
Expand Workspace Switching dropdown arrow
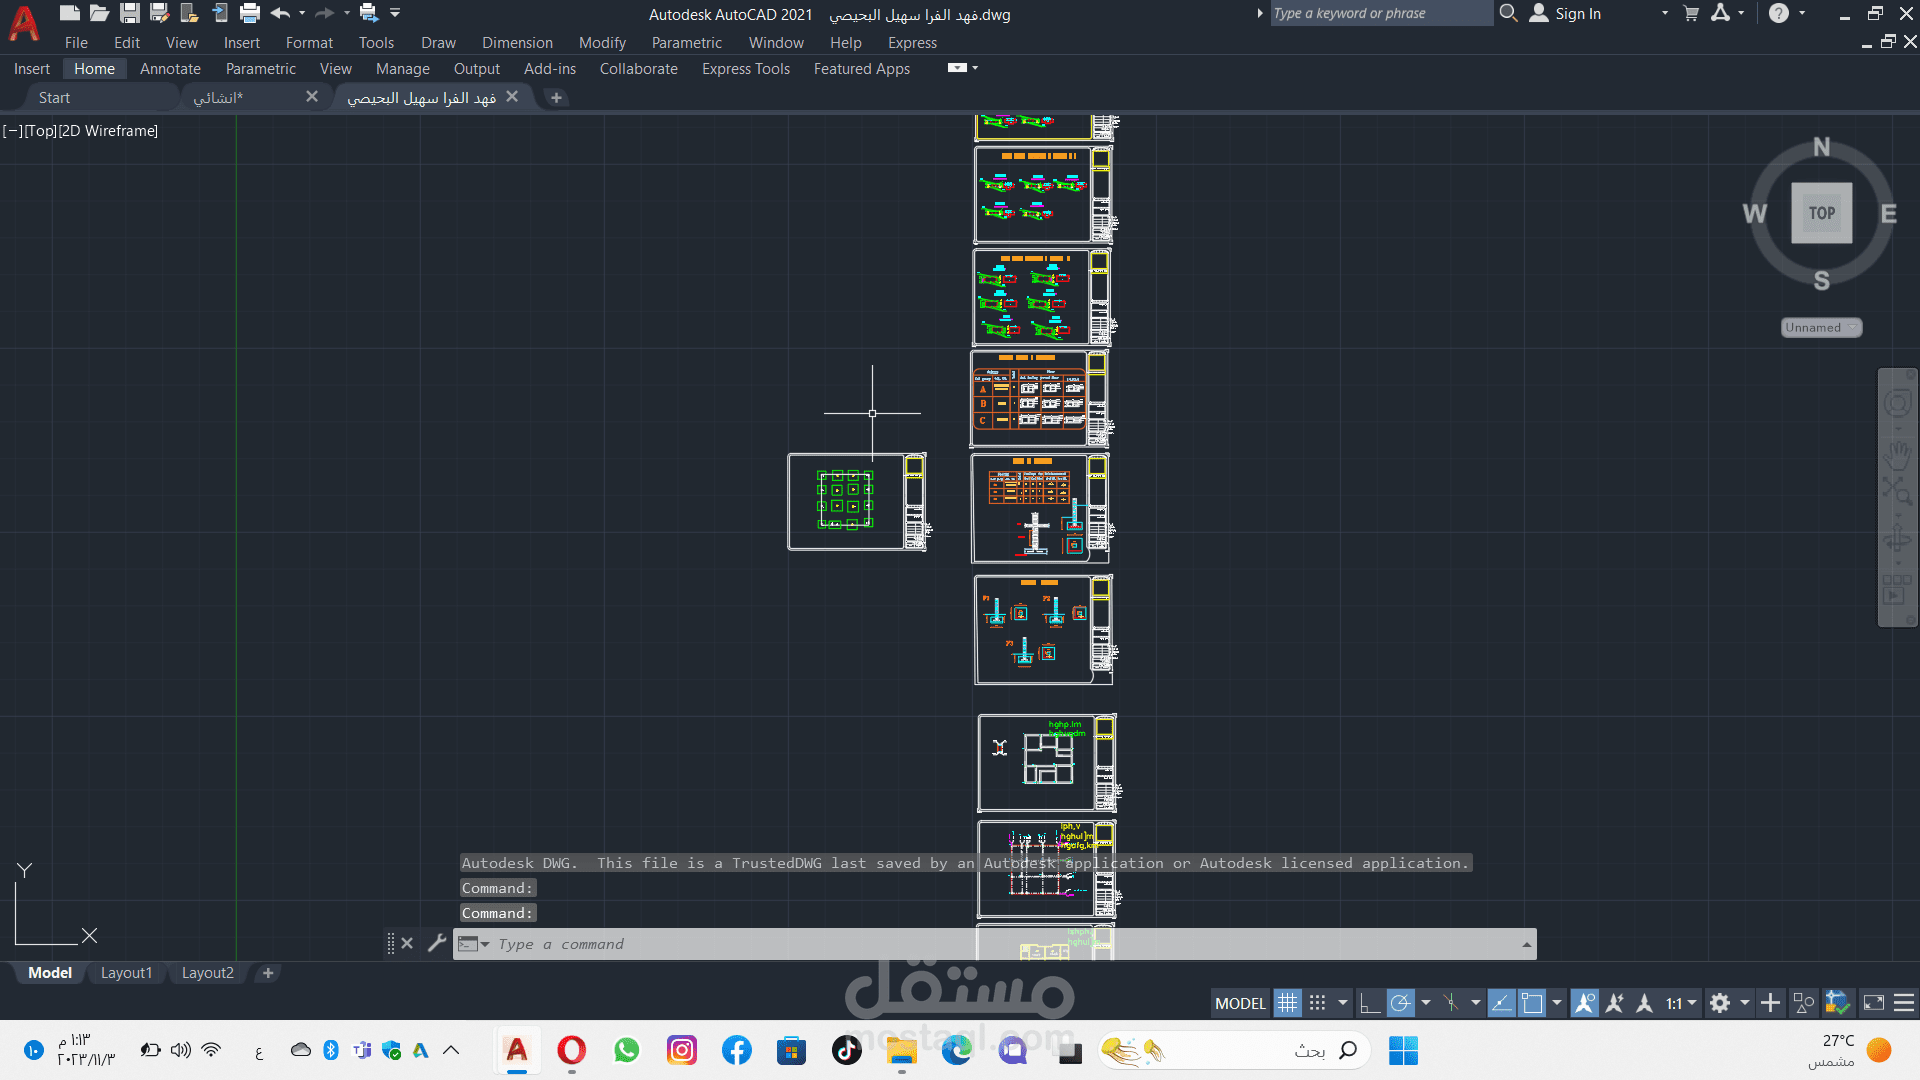1745,1003
